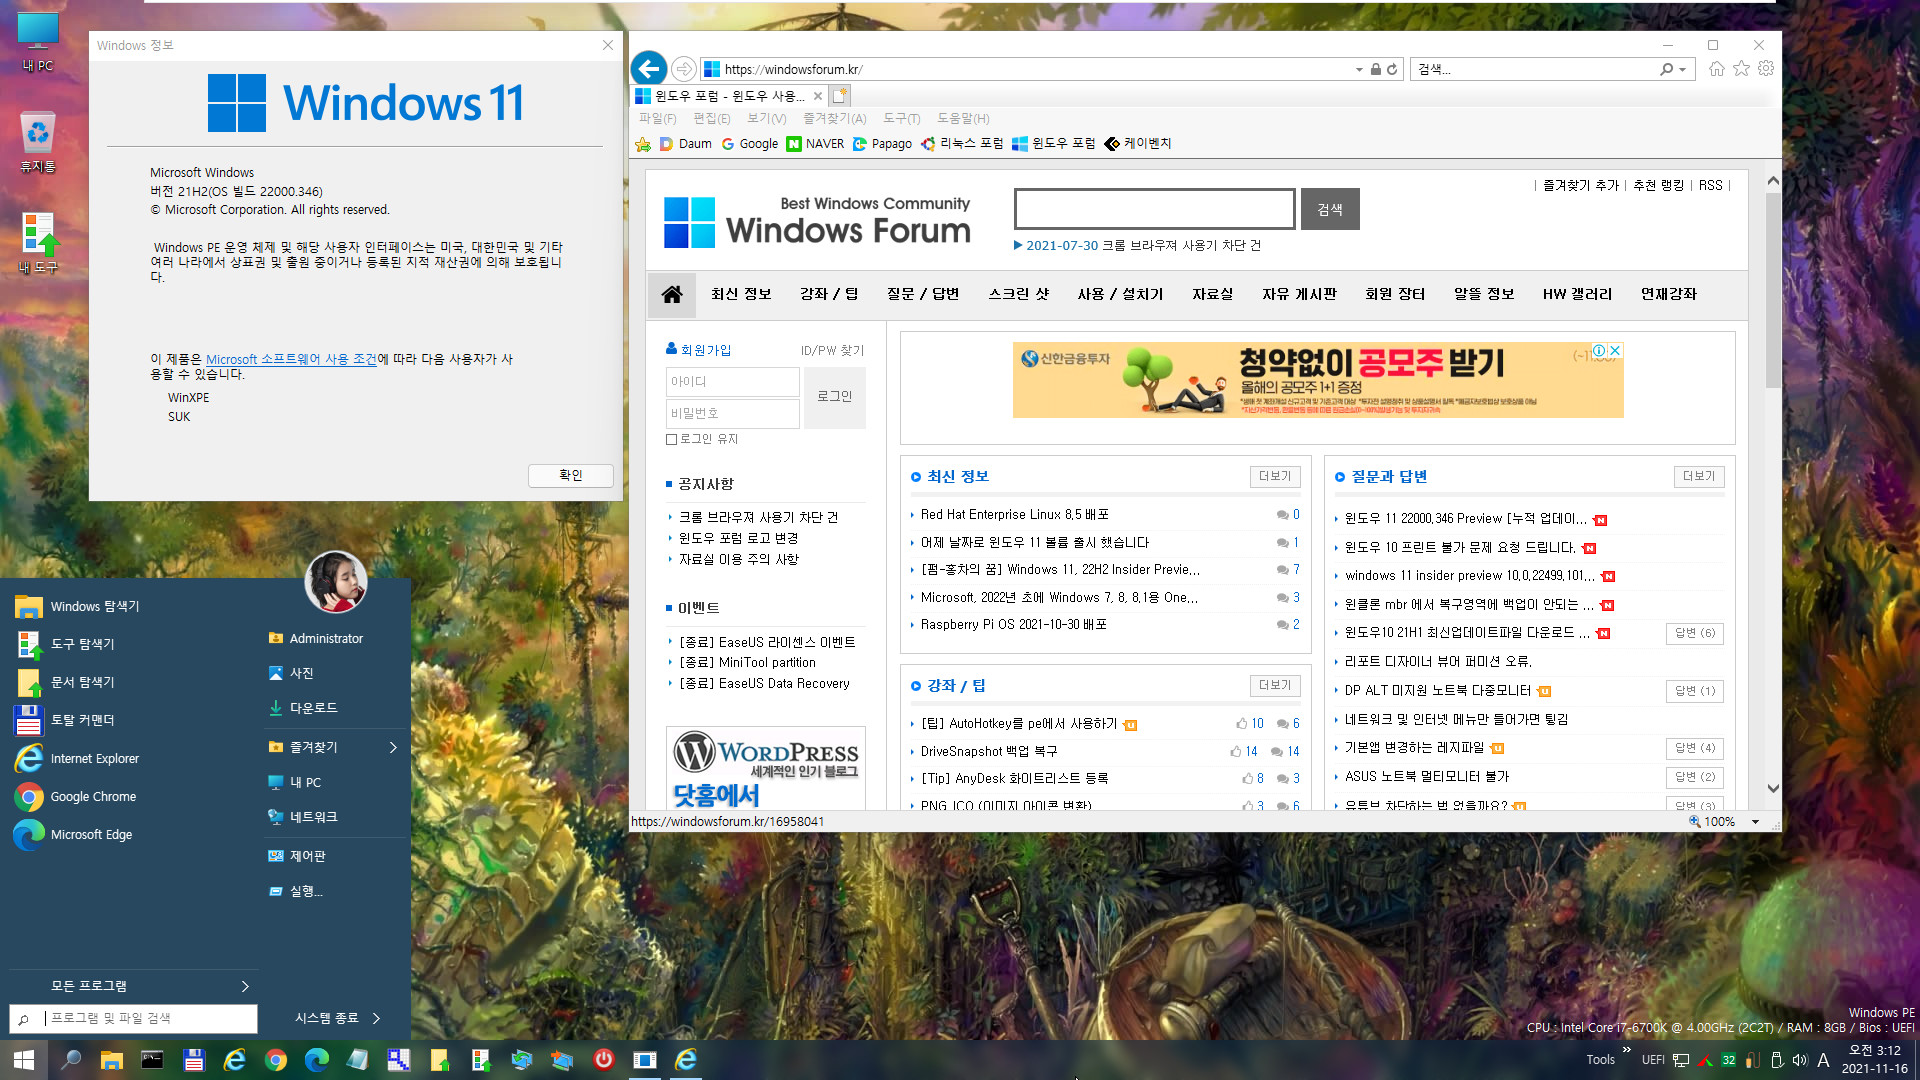Open Microsoft Edge icon on taskbar
The width and height of the screenshot is (1920, 1080).
317,1060
